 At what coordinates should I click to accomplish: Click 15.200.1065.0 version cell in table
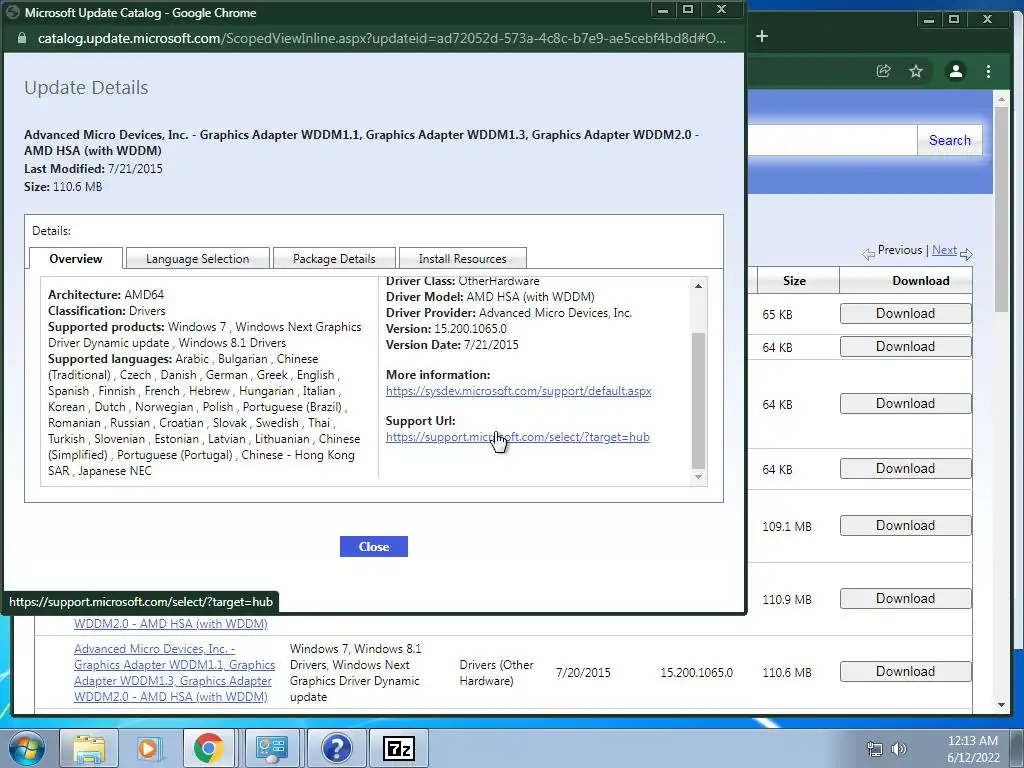696,672
